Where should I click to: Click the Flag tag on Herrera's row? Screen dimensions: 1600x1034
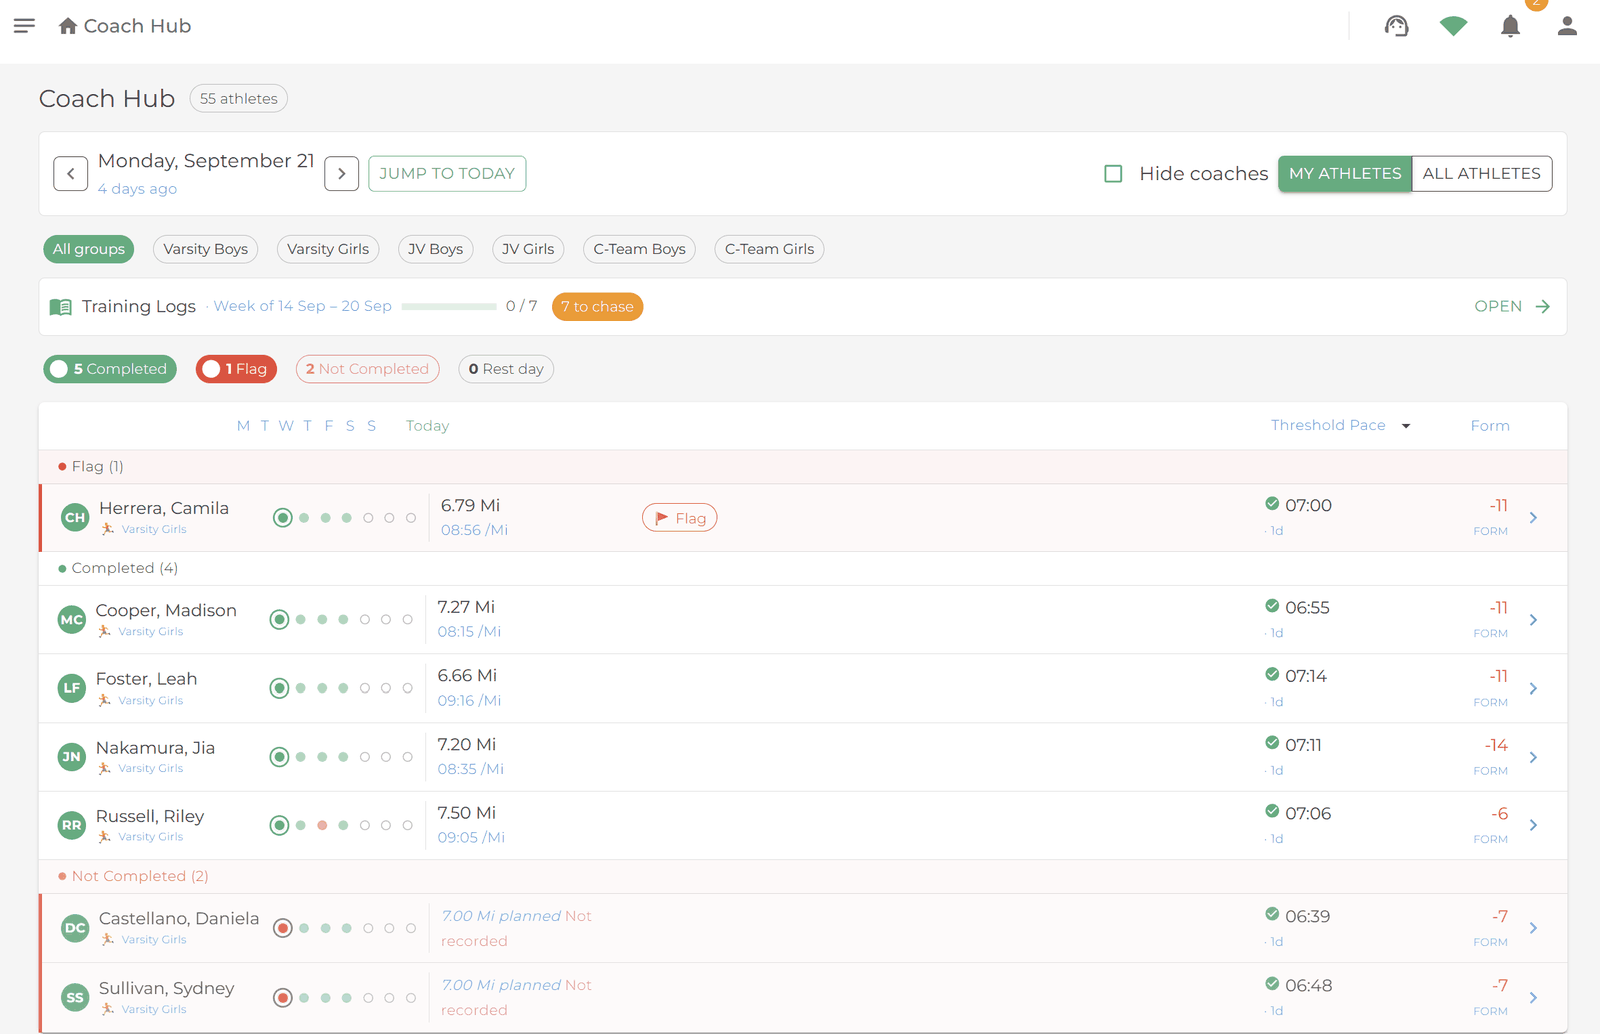pos(680,518)
